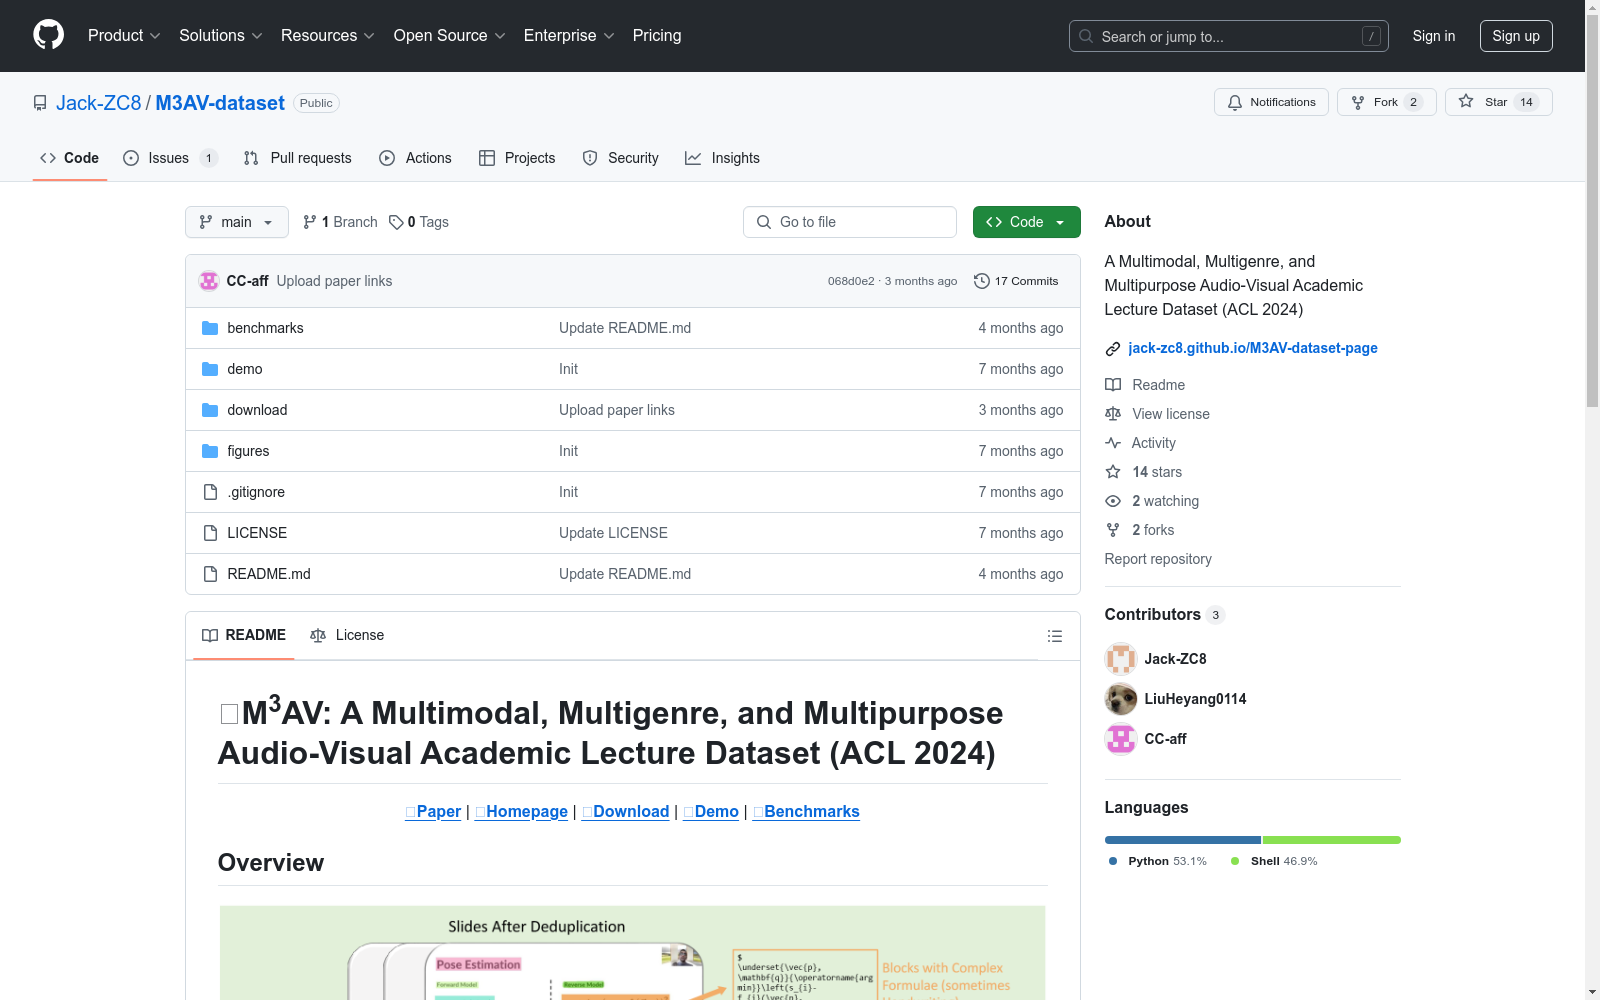Image resolution: width=1600 pixels, height=1000 pixels.
Task: Open the Pricing page link
Action: [x=657, y=35]
